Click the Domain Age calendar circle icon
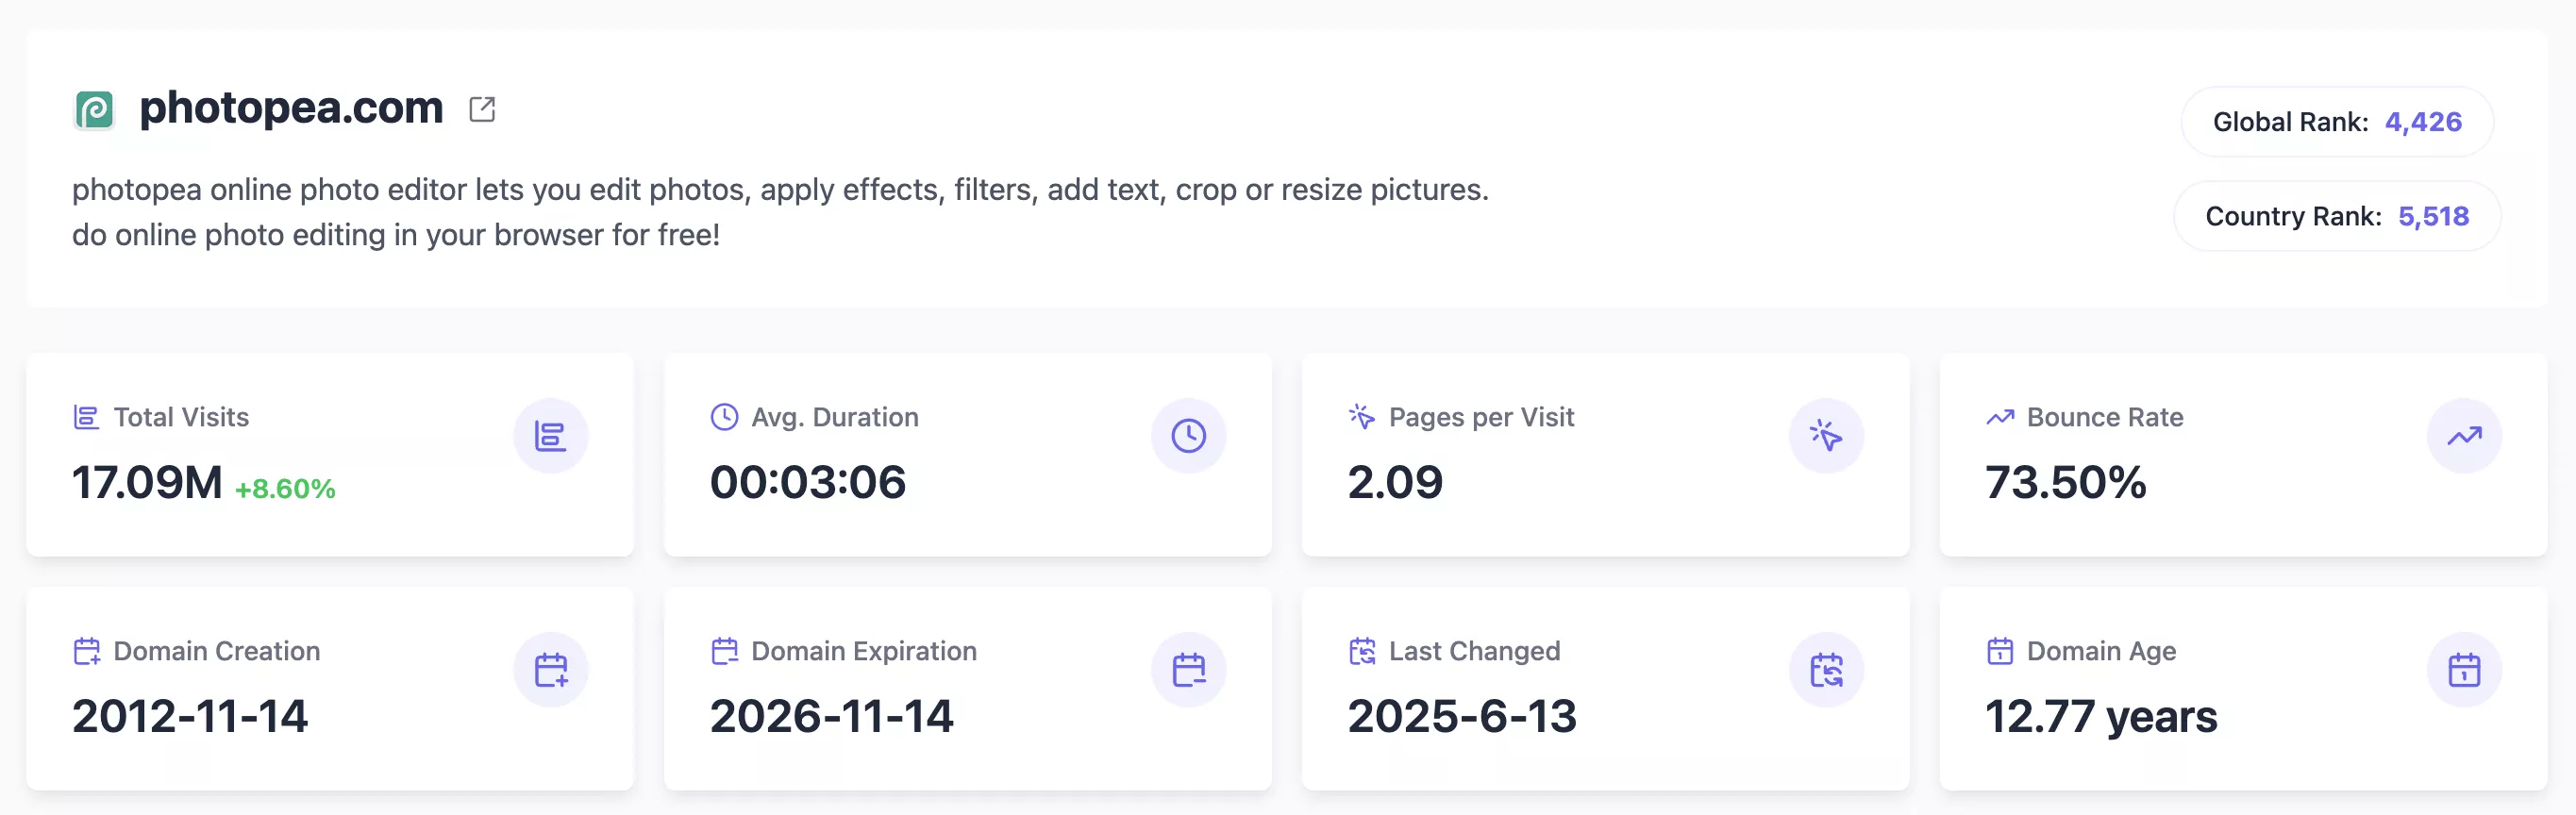Viewport: 2576px width, 815px height. (2464, 670)
